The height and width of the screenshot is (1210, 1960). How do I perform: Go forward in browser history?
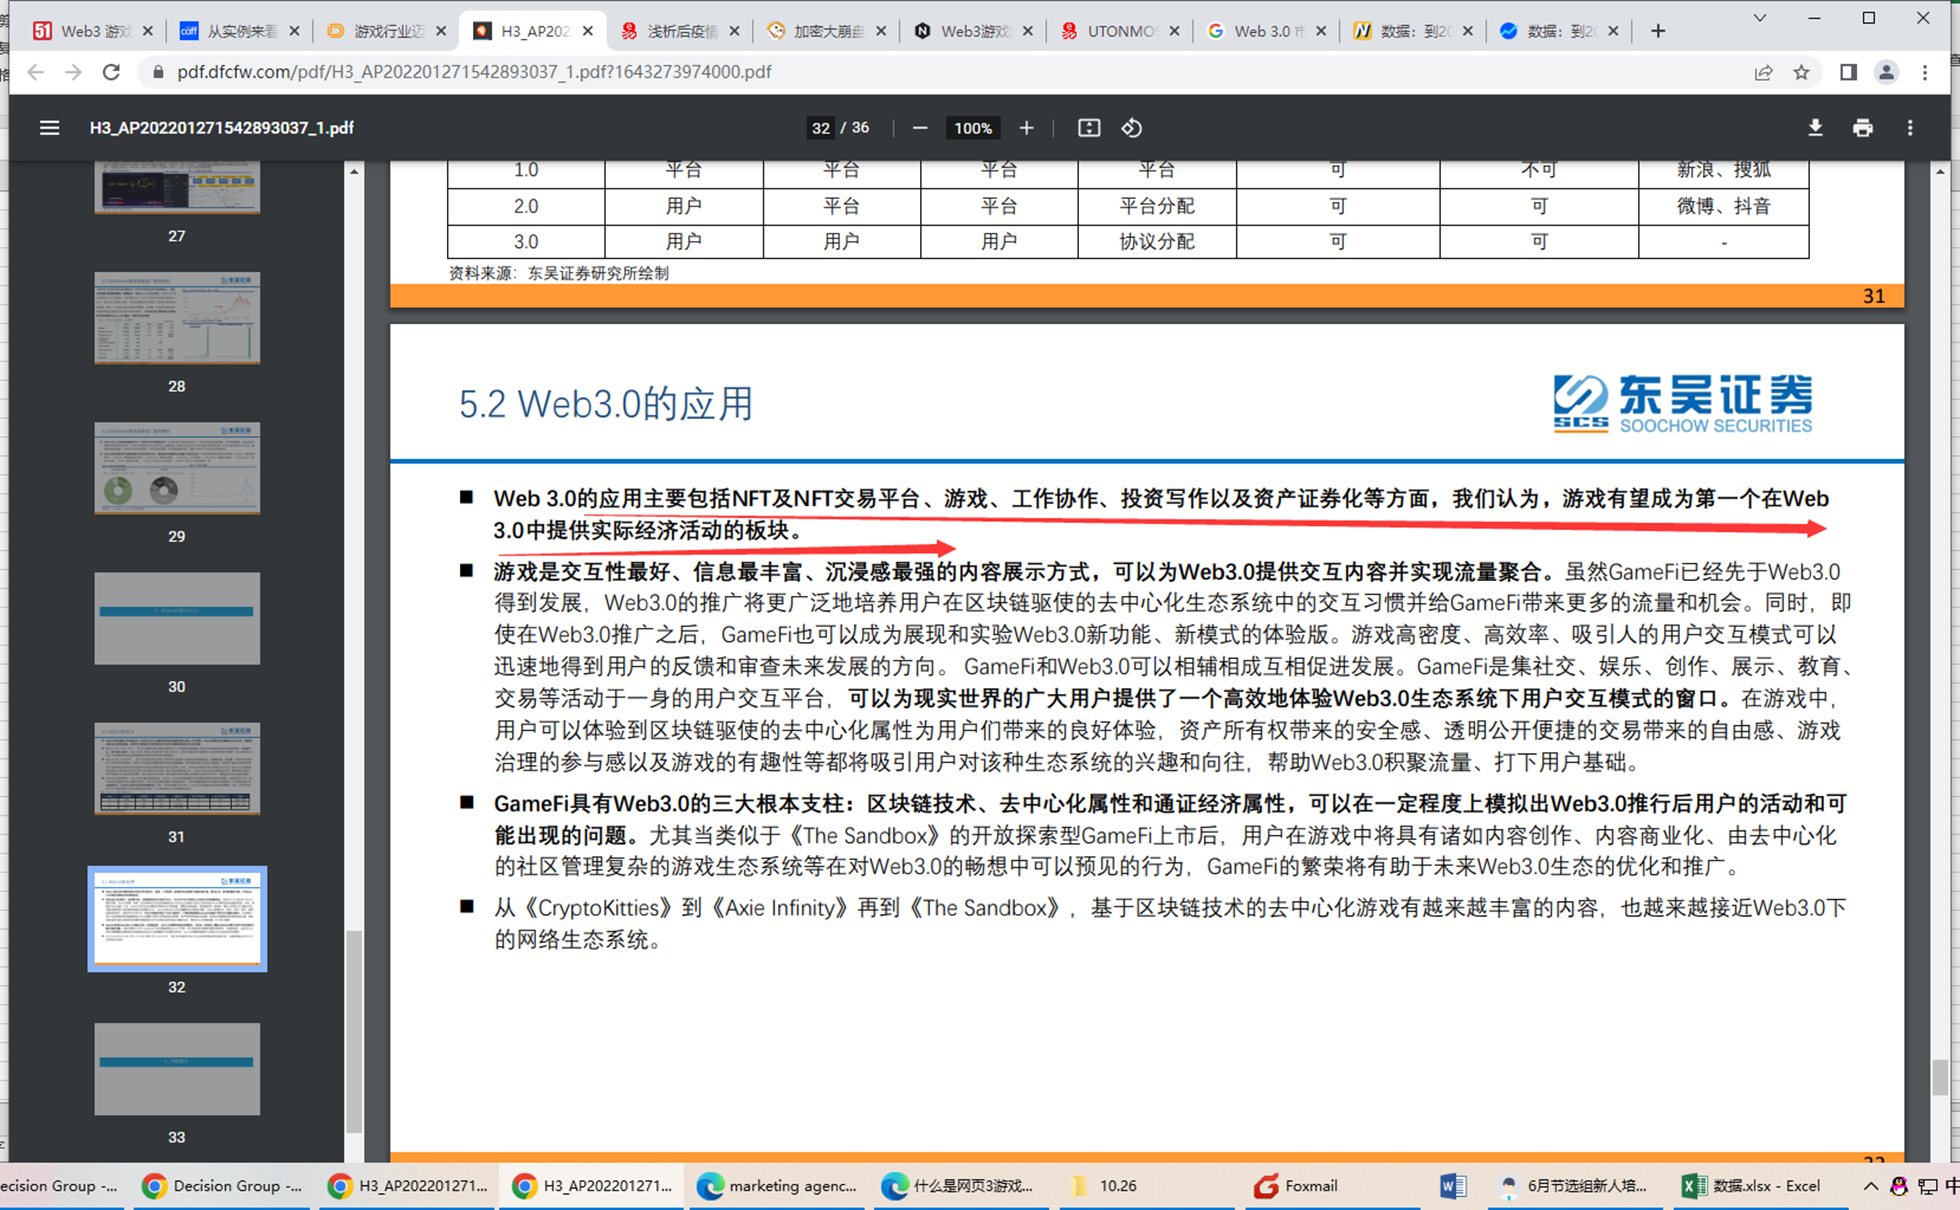pos(73,72)
